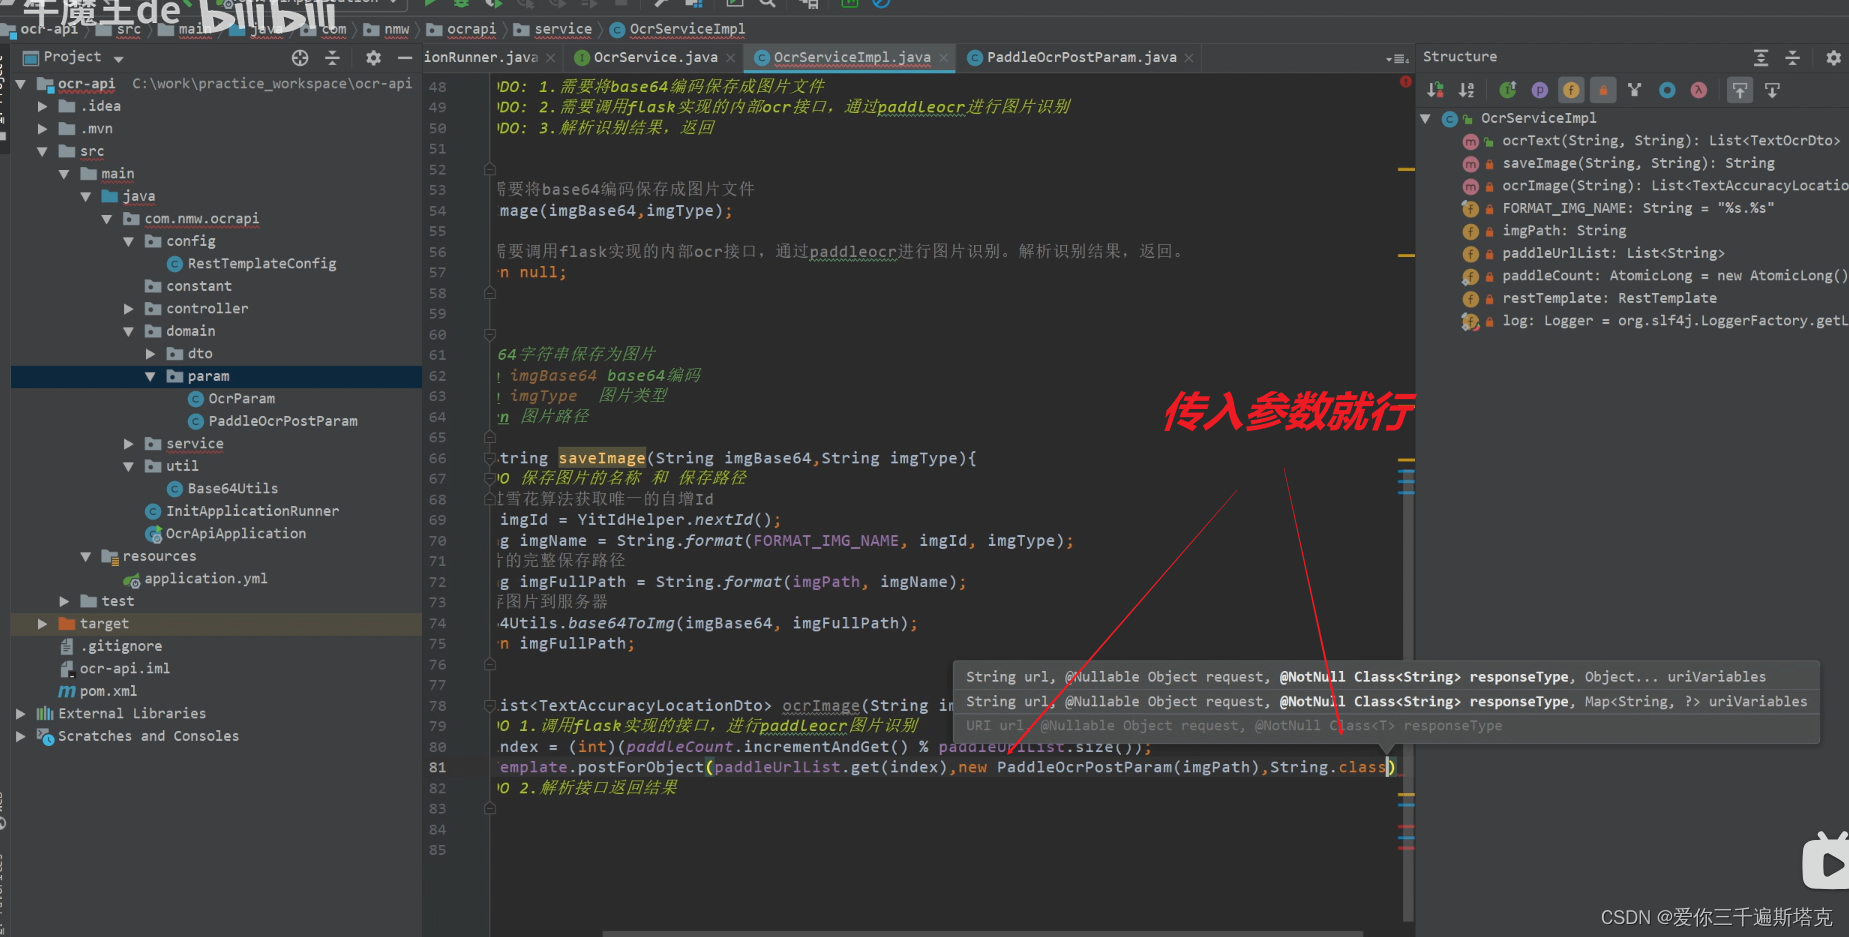
Task: Select the Project panel locate-opened-file crosshair icon
Action: [x=299, y=57]
